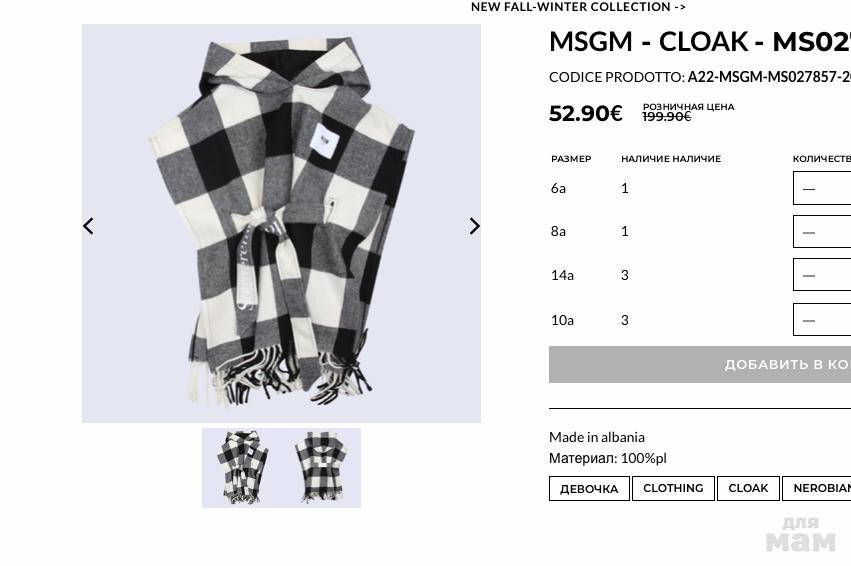
Task: Open quantity dropdown for size 14a
Action: click(x=822, y=275)
